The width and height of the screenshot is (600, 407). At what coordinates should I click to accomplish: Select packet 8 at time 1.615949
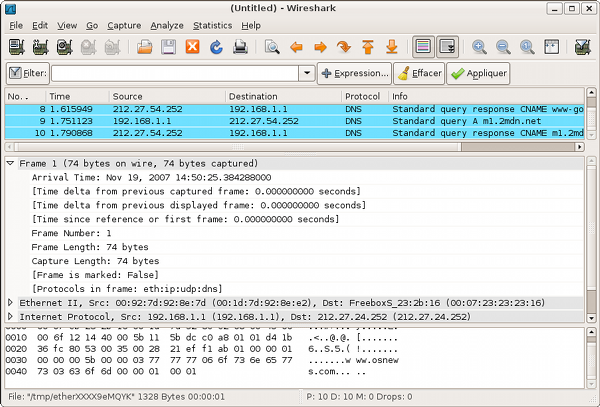[x=295, y=109]
